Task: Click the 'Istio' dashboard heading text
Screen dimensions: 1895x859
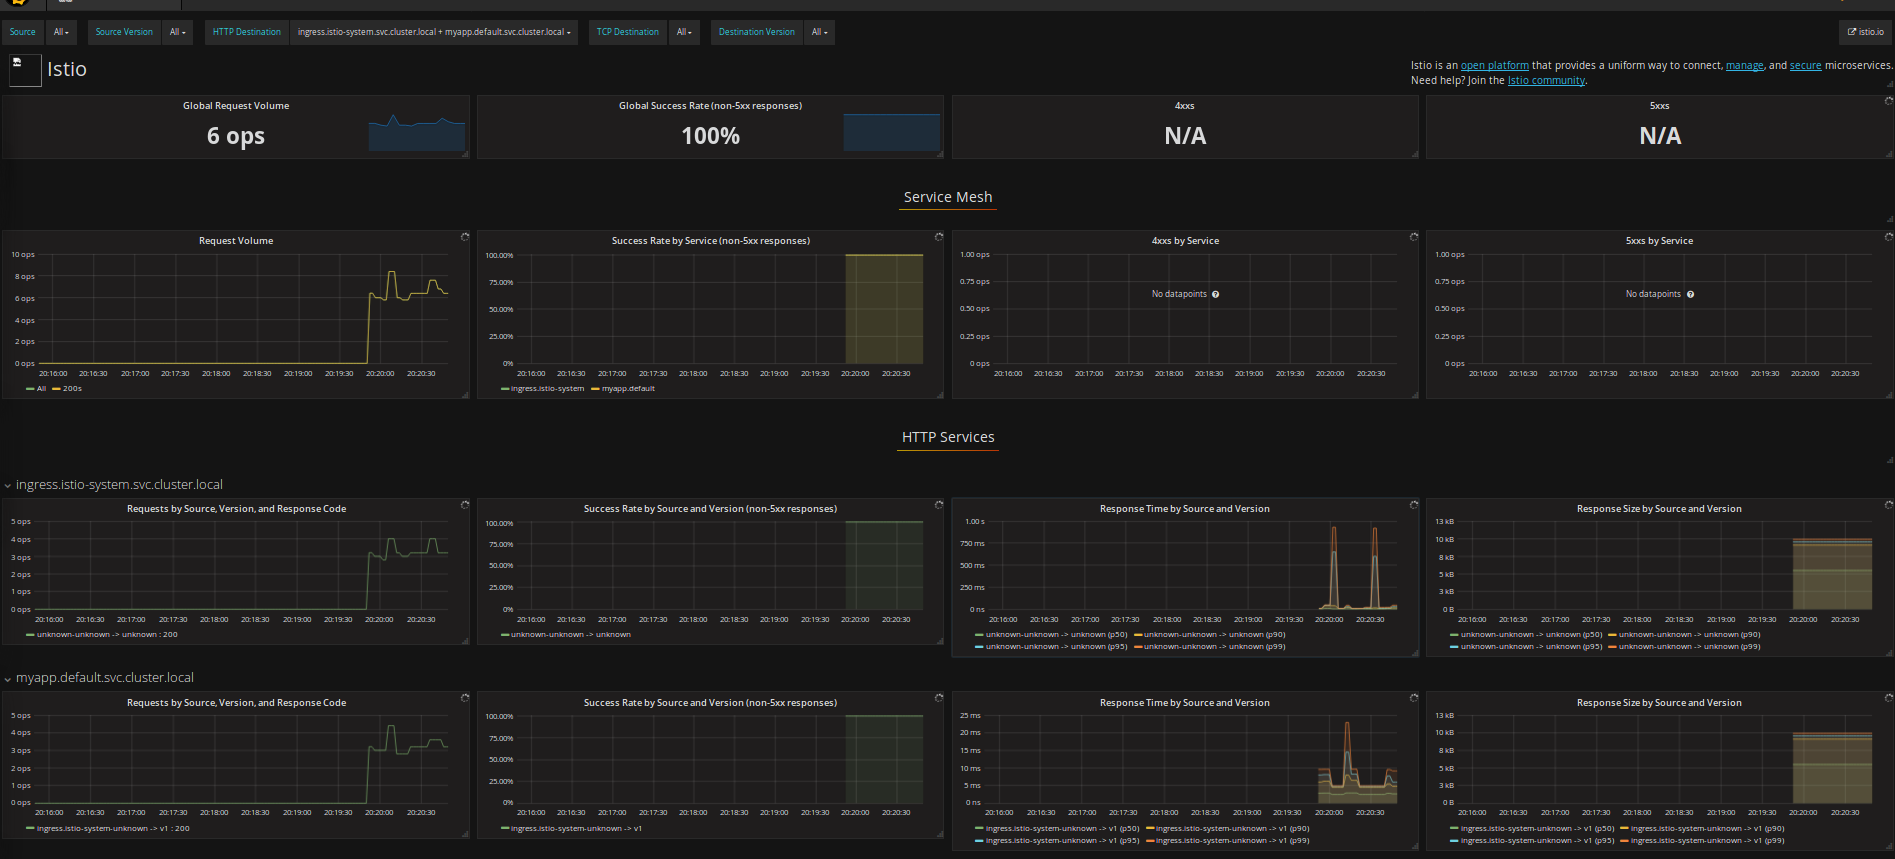Action: coord(67,69)
